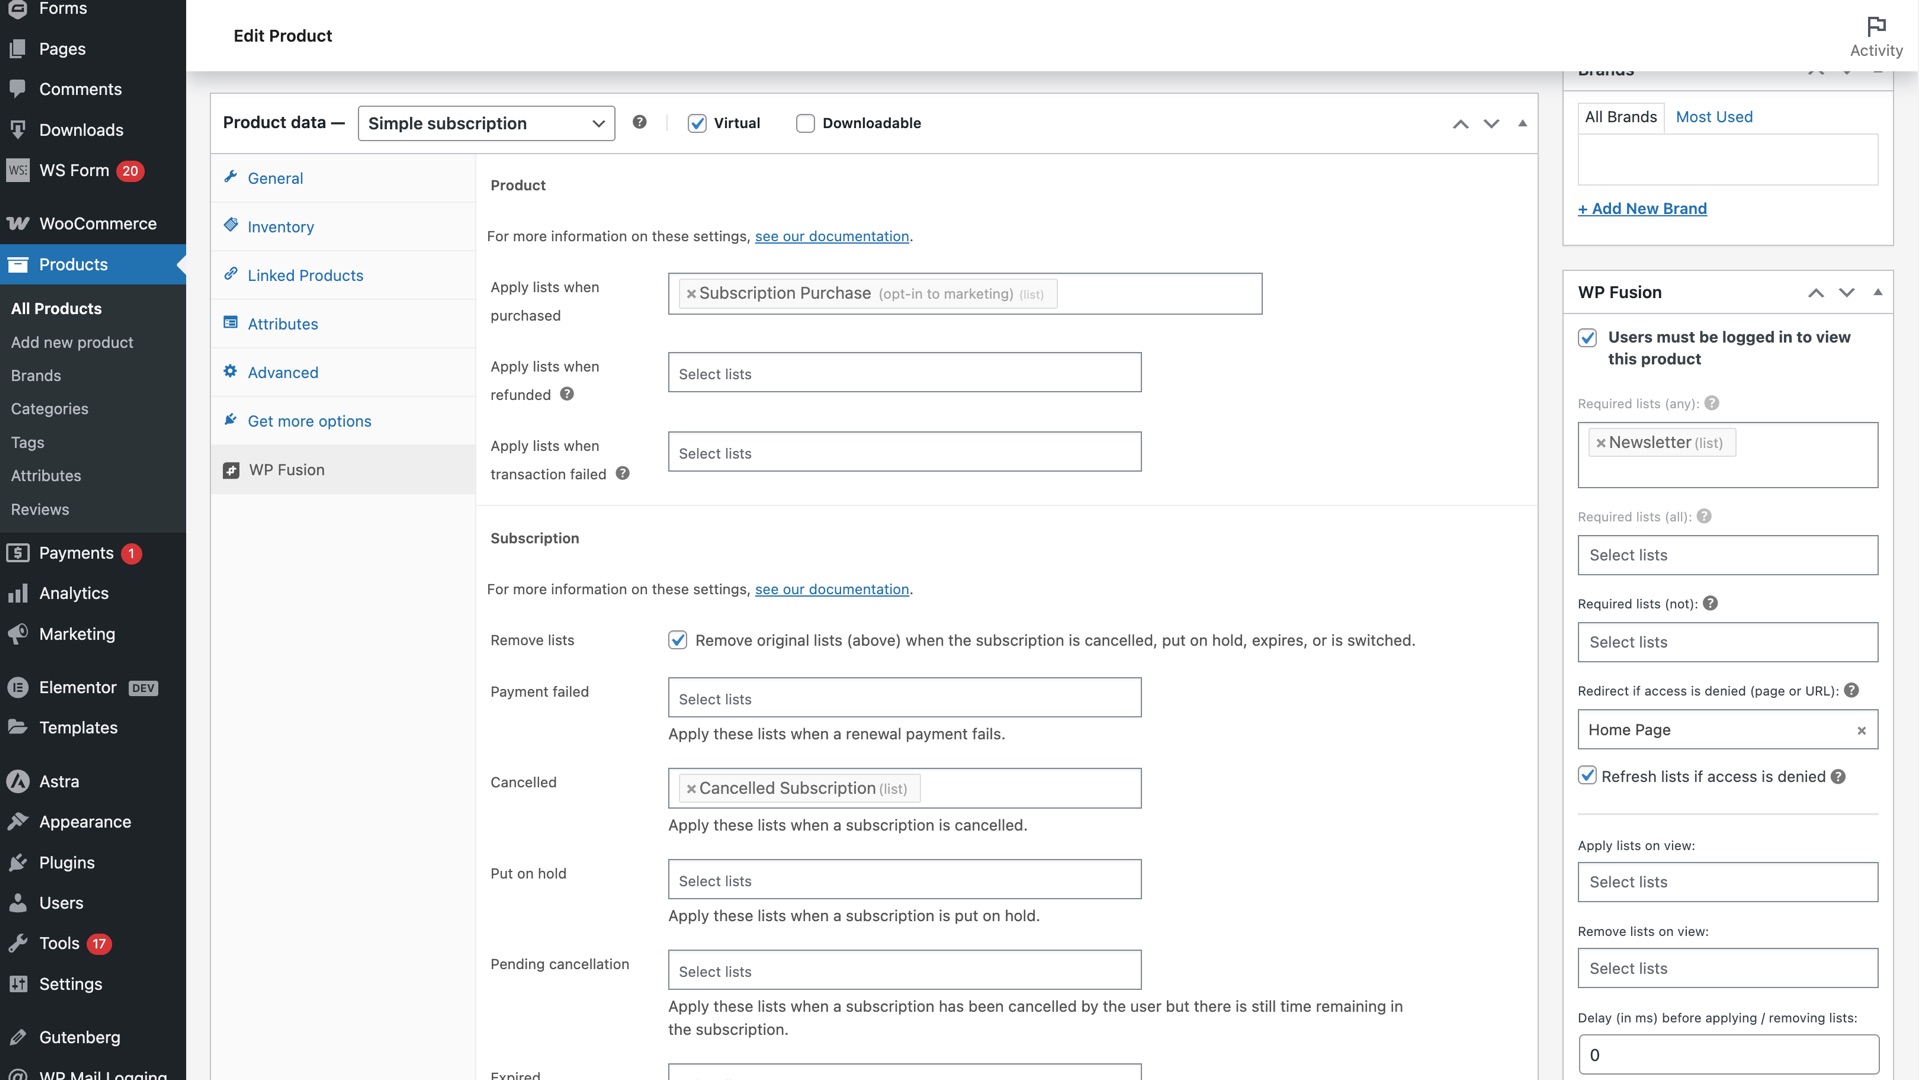Click the Payment failed lists field
This screenshot has height=1080, width=1920.
(x=904, y=698)
